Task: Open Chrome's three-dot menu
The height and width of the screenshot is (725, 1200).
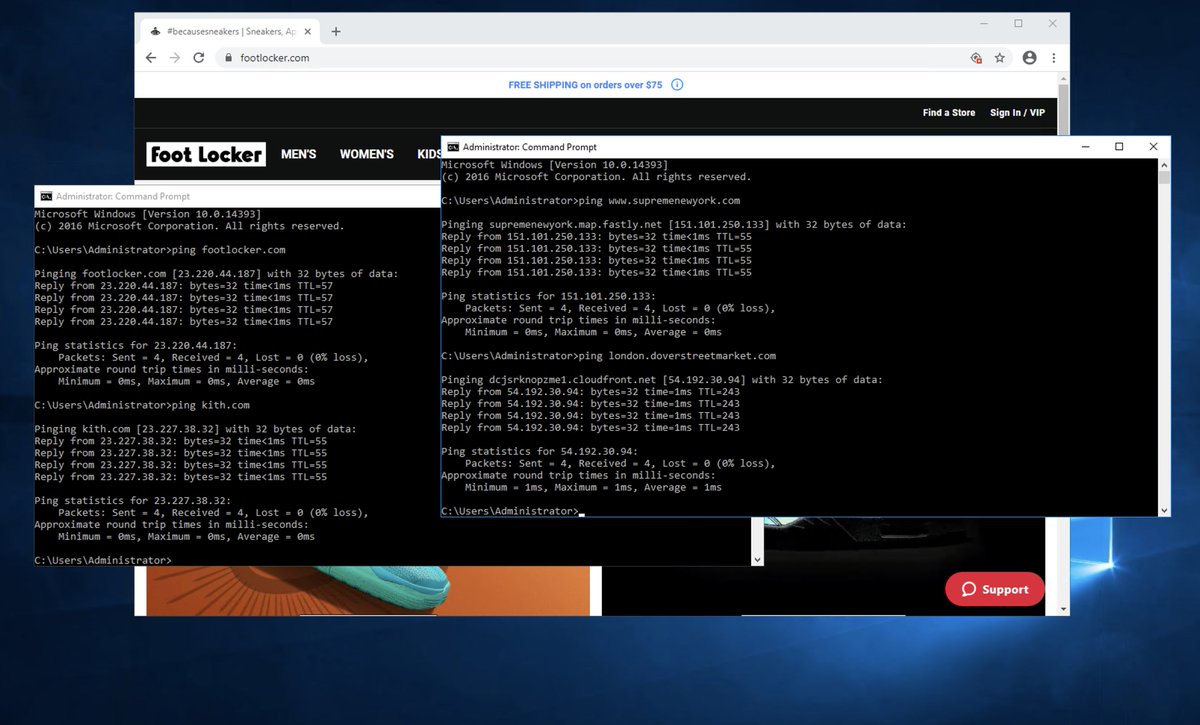Action: point(1055,58)
